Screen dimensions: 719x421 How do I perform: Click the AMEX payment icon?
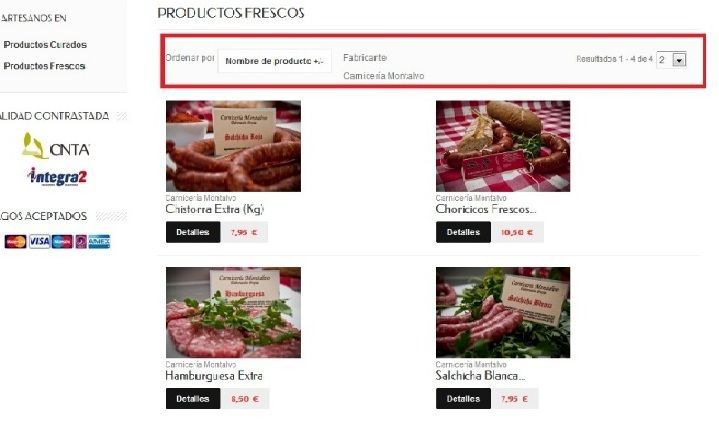(x=99, y=242)
